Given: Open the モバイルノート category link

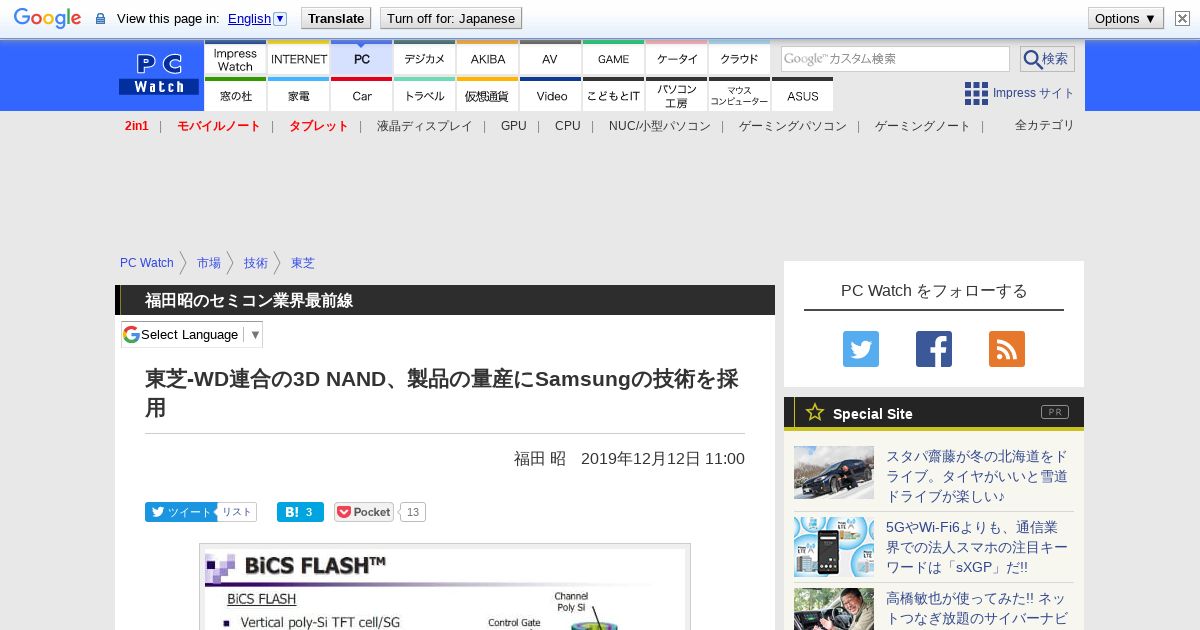Looking at the screenshot, I should [x=219, y=126].
